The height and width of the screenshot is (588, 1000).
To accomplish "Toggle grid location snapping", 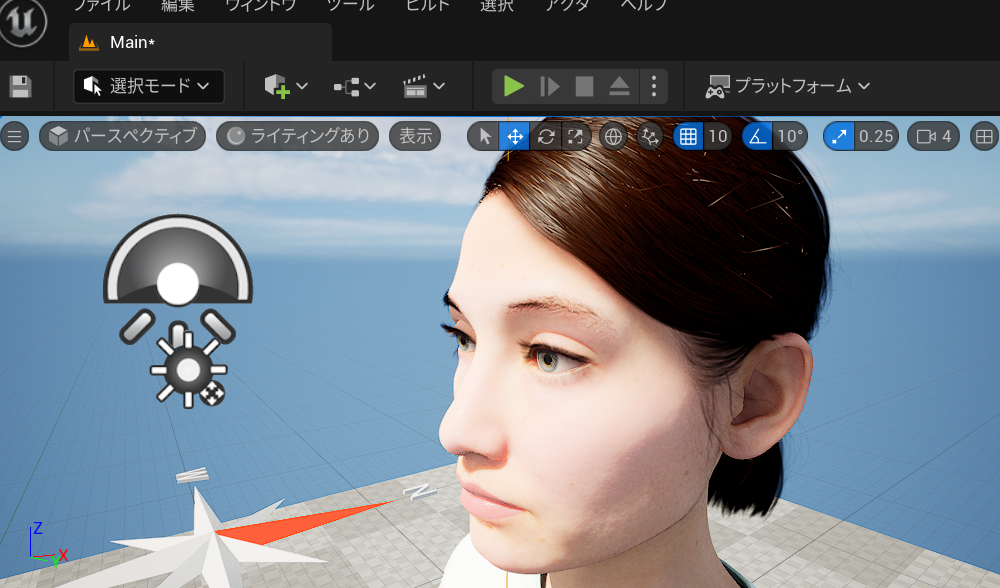I will coord(688,136).
